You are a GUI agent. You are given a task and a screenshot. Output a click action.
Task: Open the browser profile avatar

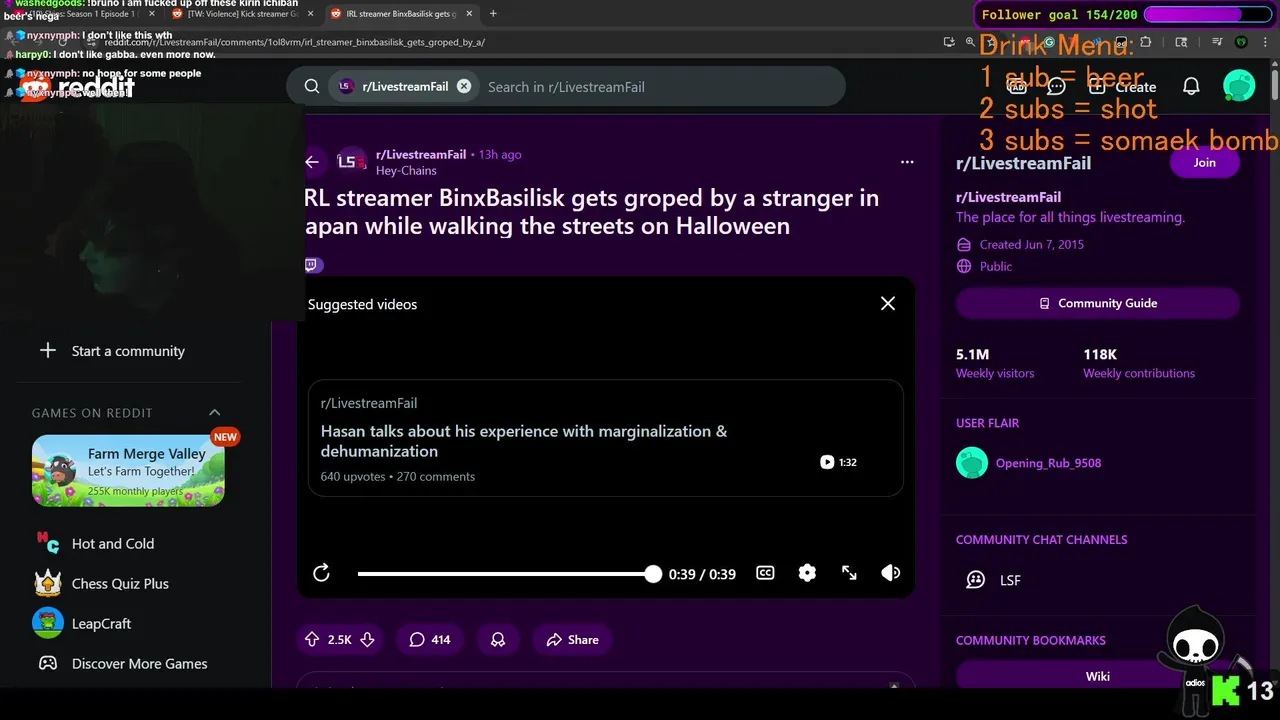[x=1241, y=42]
